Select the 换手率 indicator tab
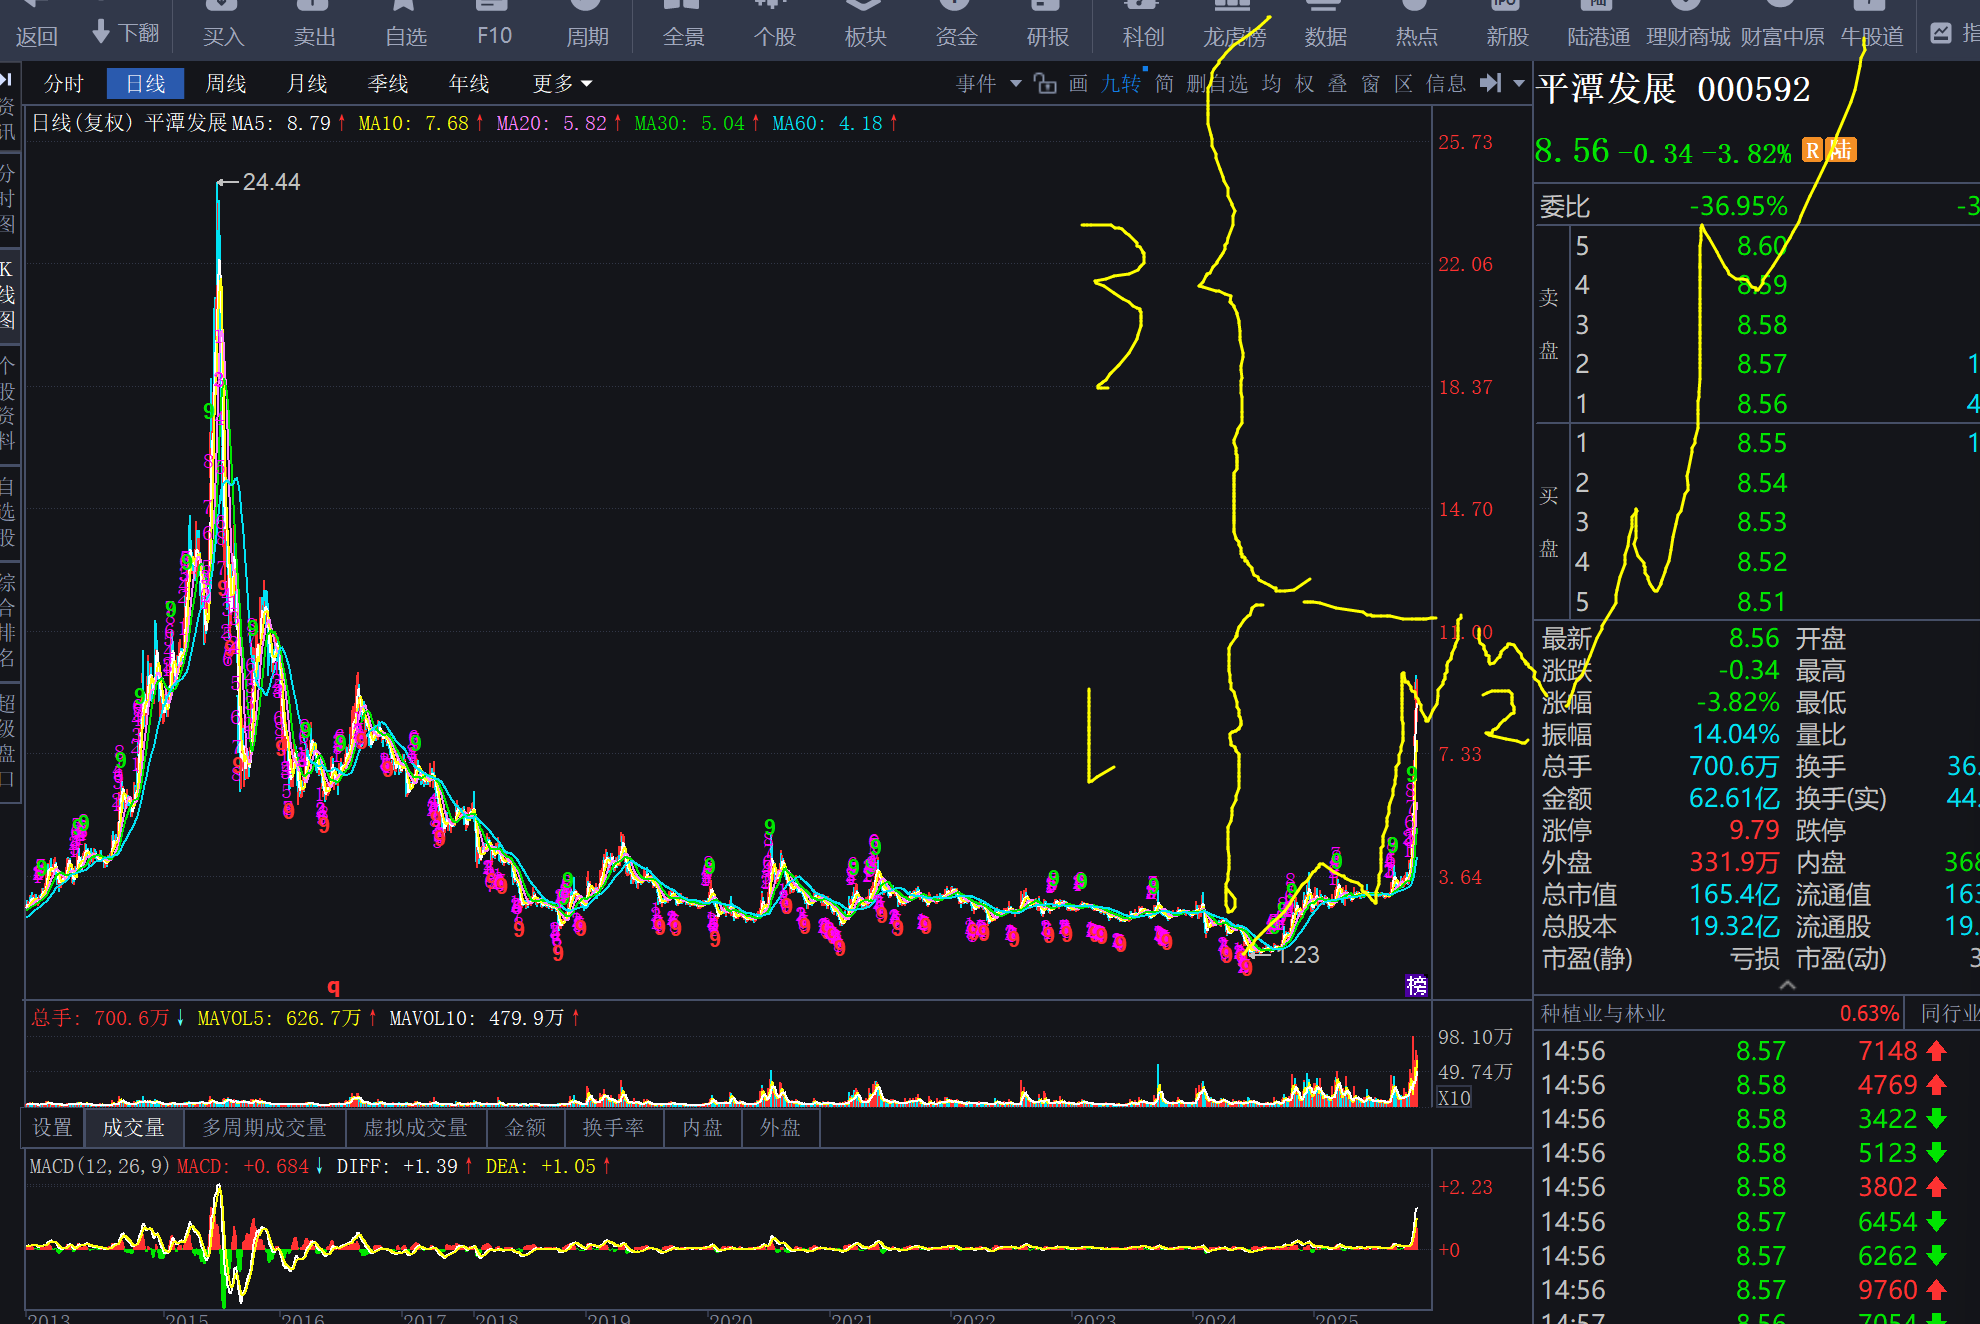Image resolution: width=1980 pixels, height=1324 pixels. [613, 1128]
